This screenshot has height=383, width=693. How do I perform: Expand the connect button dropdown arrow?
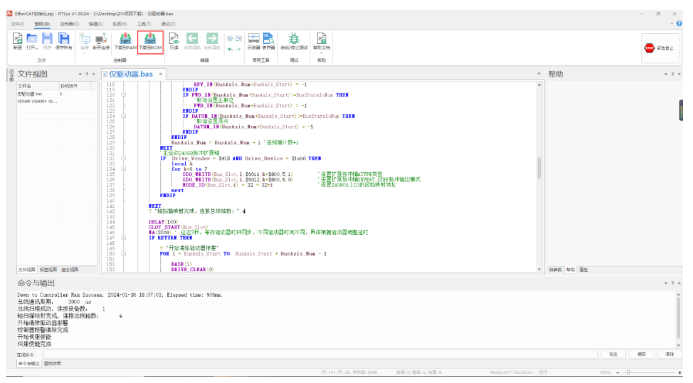(84, 53)
